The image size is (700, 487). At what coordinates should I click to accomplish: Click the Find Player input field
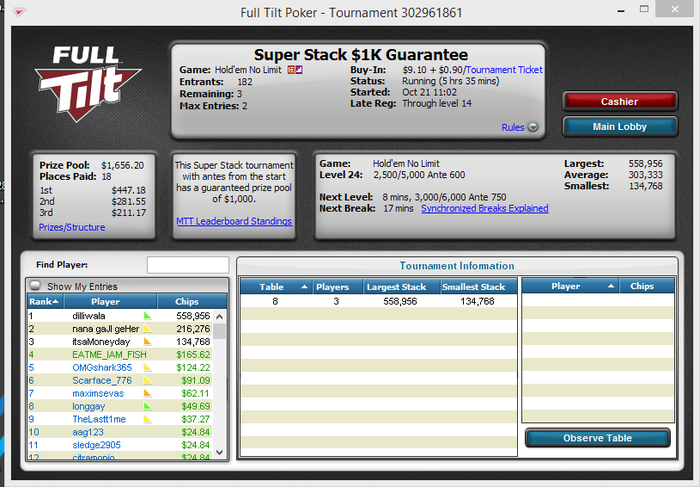point(188,265)
